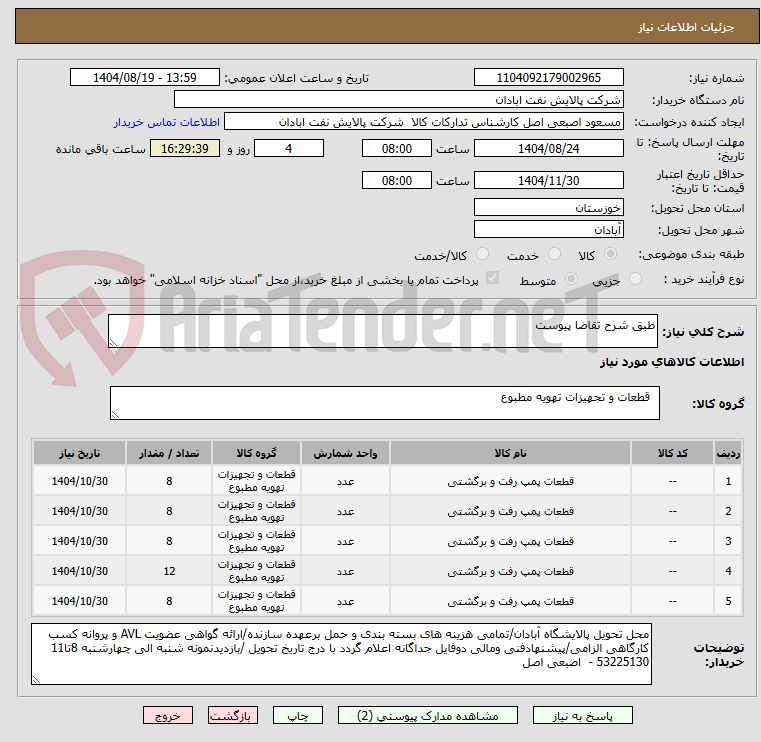761x742 pixels.
Task: Click the خروج exit button
Action: [168, 715]
